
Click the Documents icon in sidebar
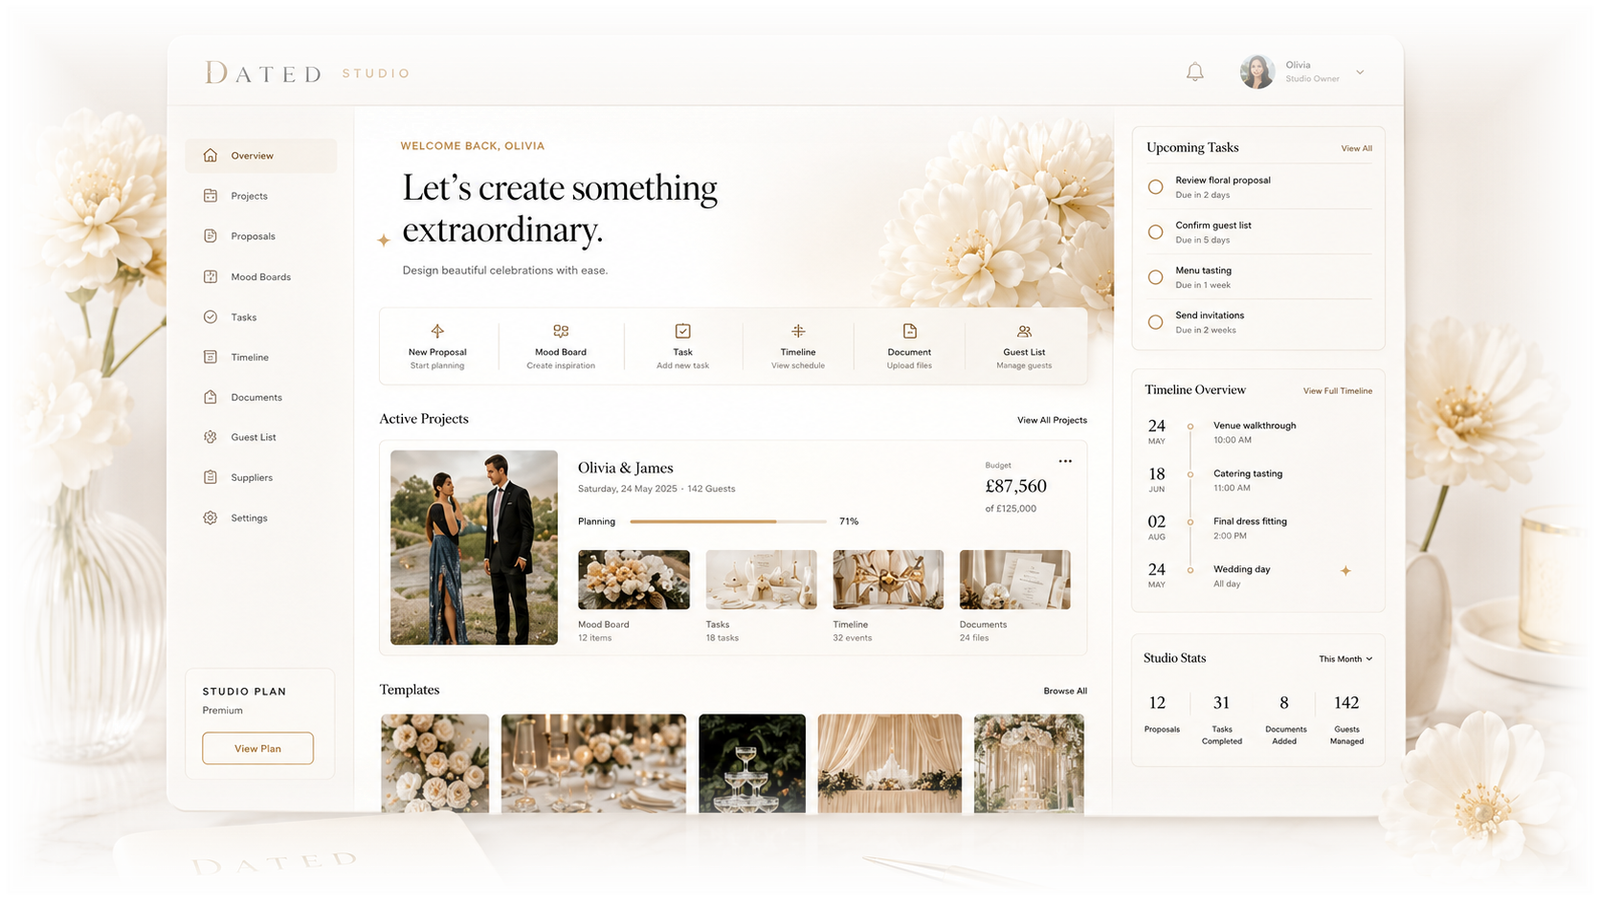(210, 397)
